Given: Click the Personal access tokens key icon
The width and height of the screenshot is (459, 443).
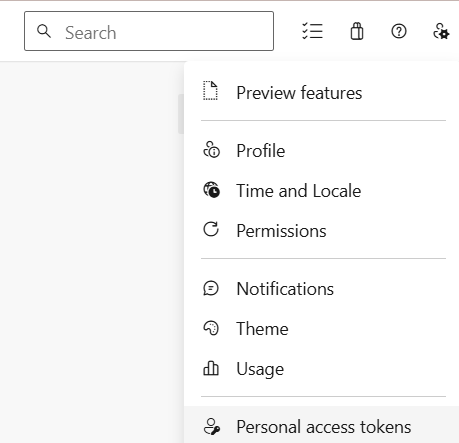Looking at the screenshot, I should (x=212, y=427).
